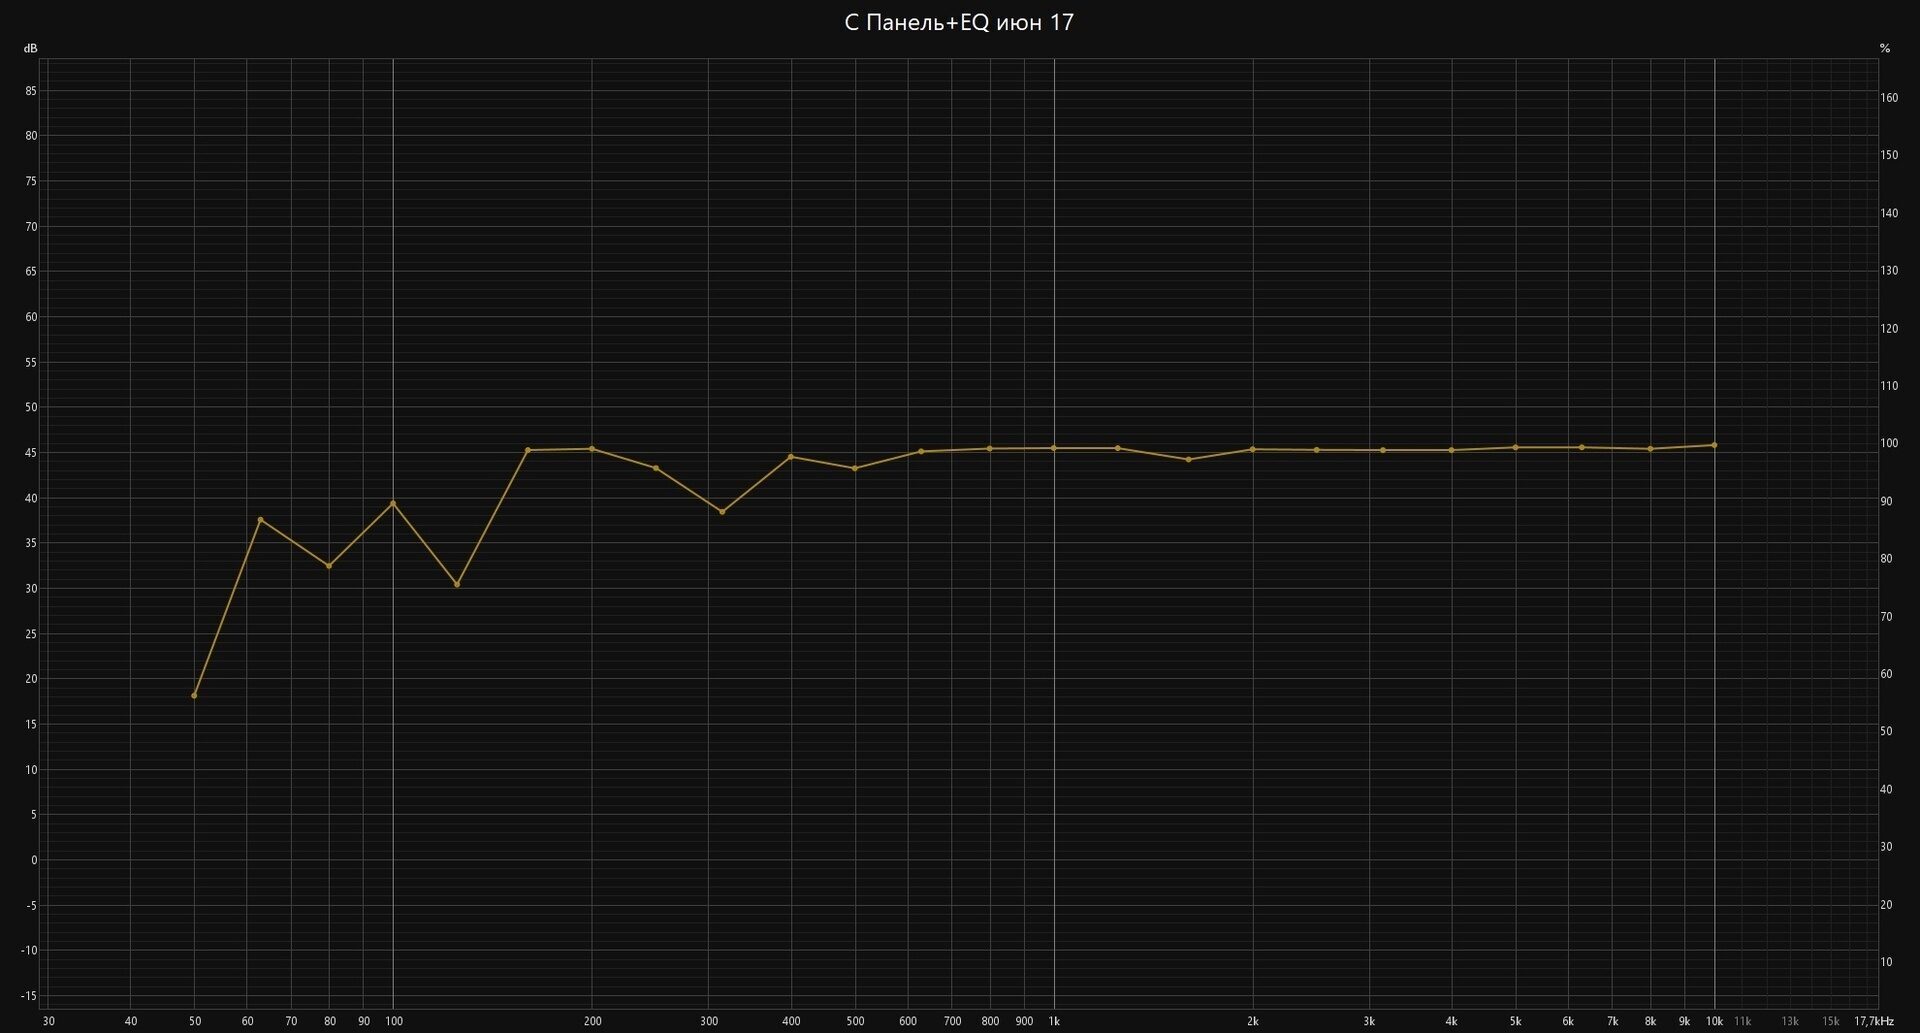The image size is (1920, 1033).
Task: Click the dip data point near 315 Hz
Action: 722,512
